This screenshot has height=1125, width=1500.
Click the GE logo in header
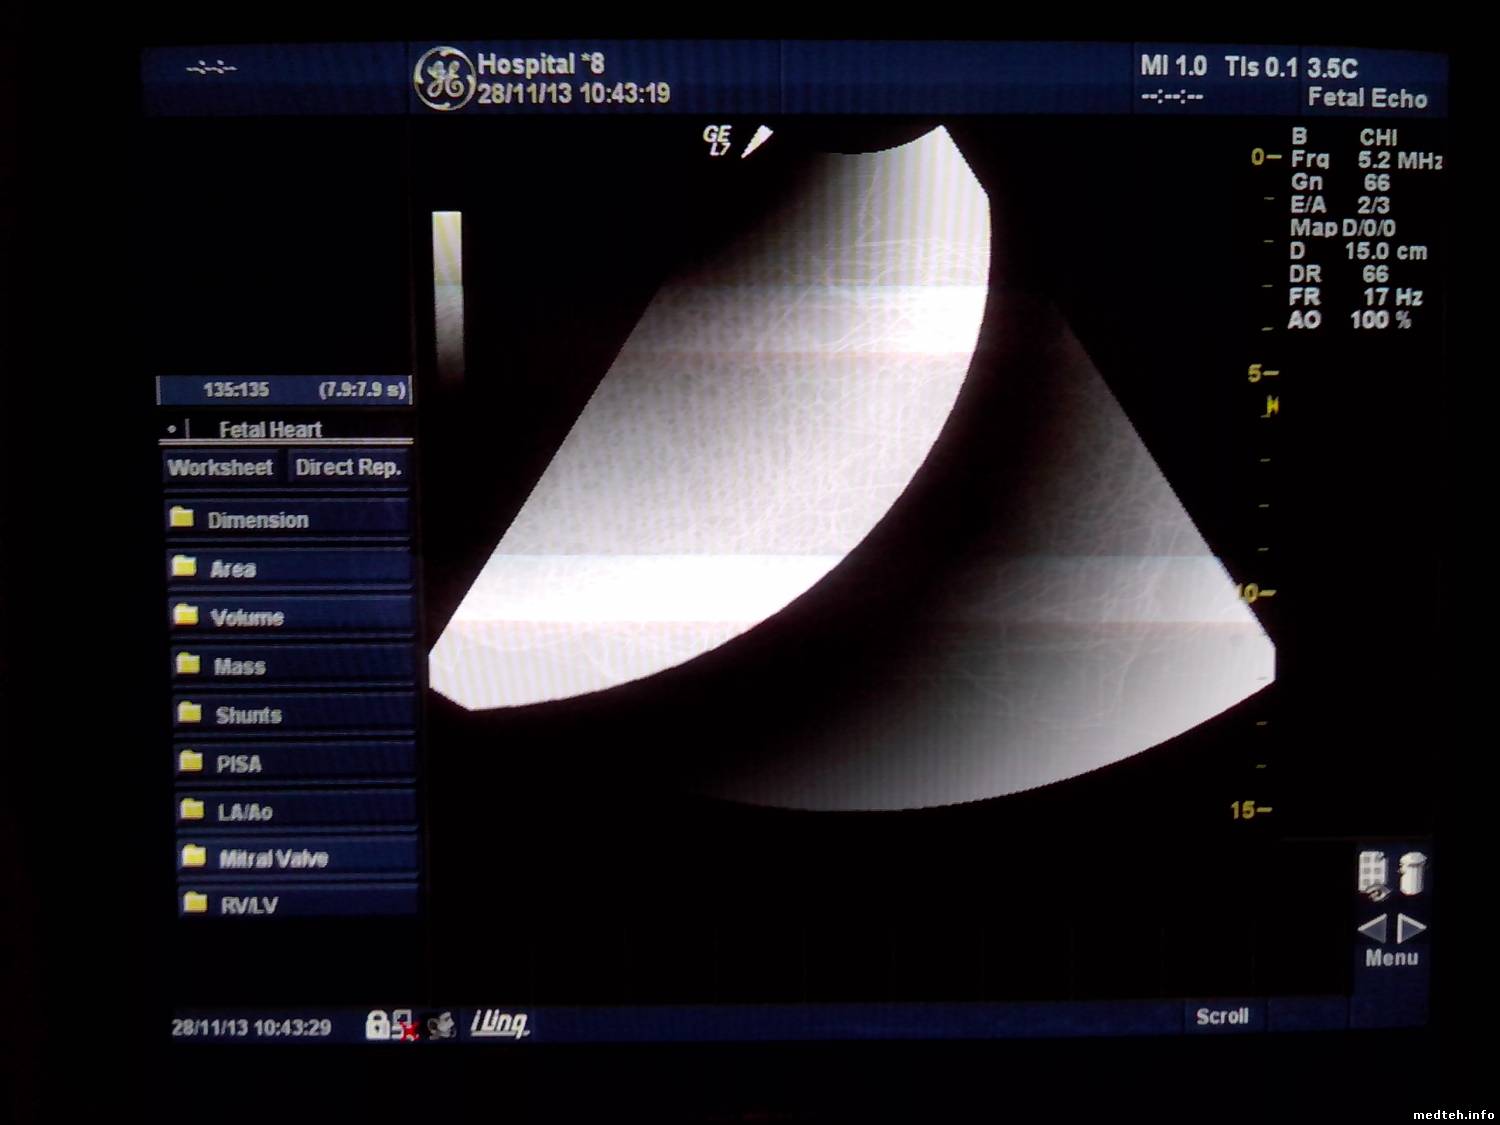[443, 78]
